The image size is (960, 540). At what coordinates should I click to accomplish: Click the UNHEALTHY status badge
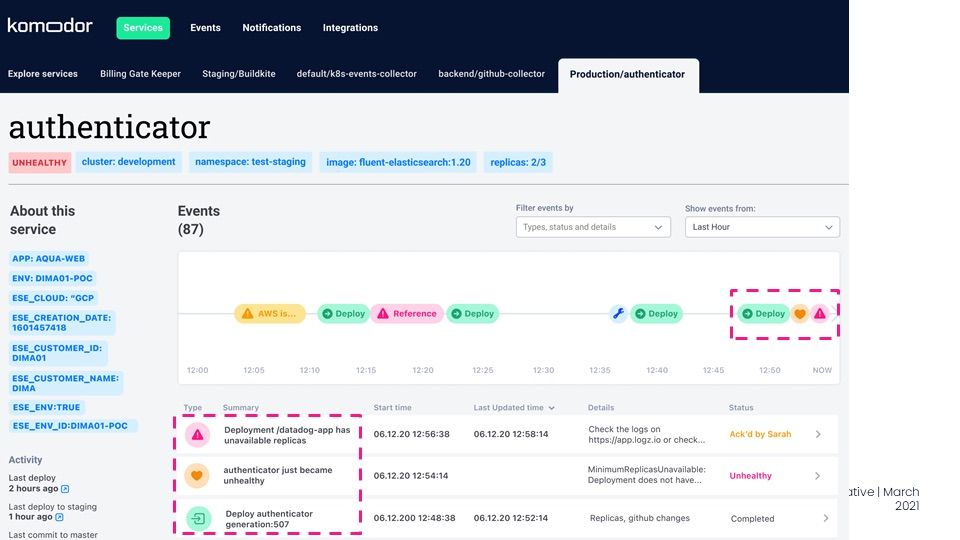pos(40,162)
